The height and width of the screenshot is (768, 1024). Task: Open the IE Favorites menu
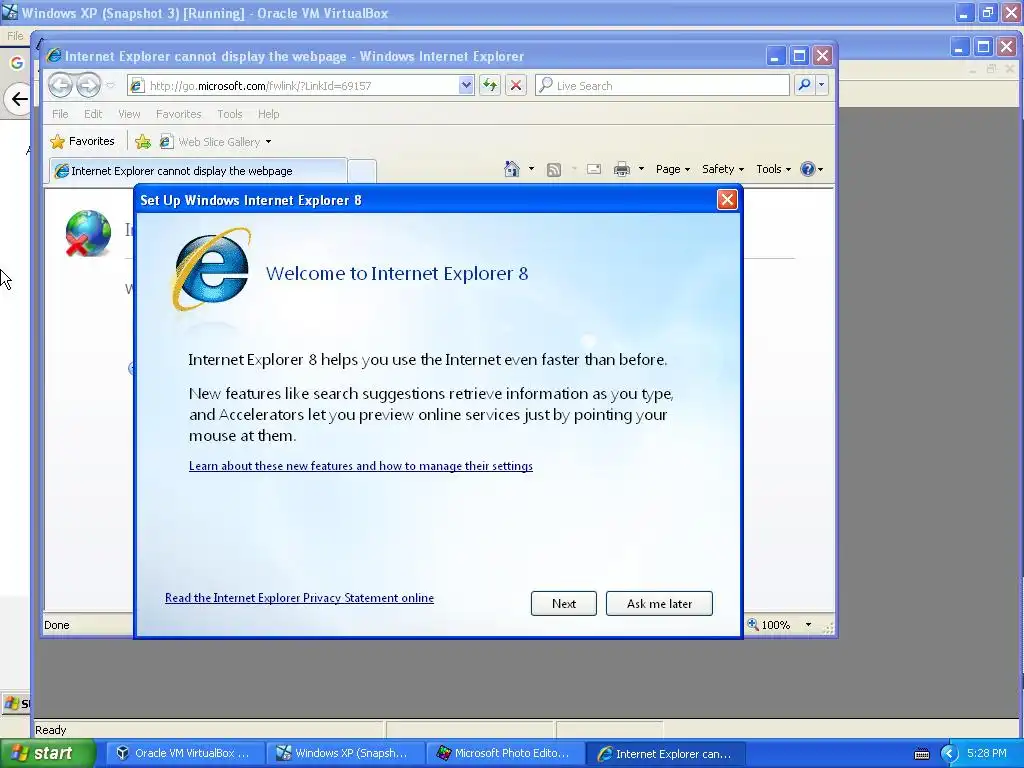click(178, 114)
